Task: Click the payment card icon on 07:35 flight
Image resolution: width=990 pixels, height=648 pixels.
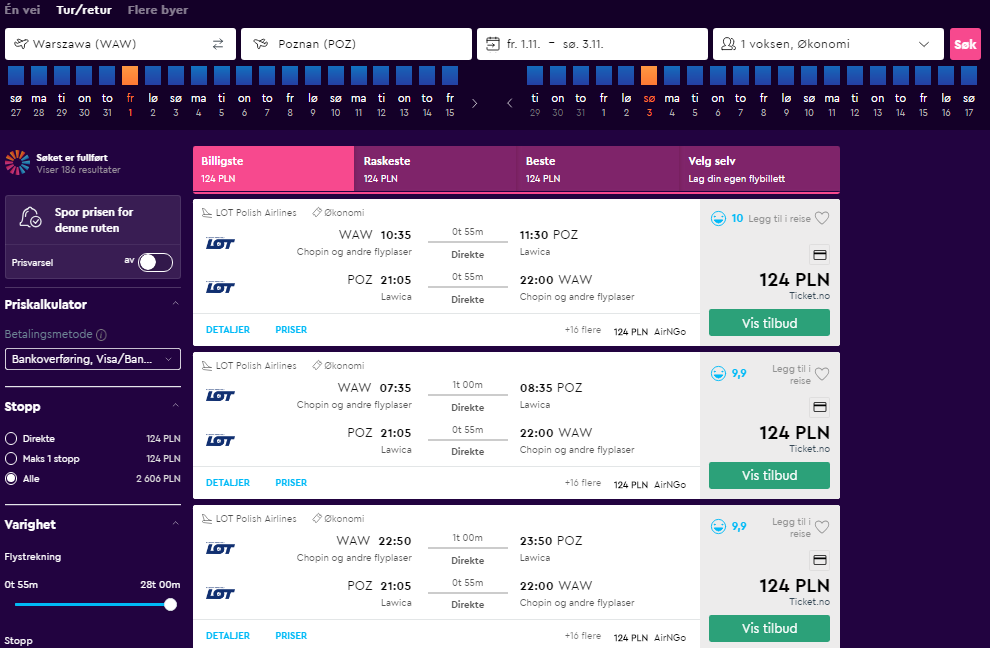Action: (820, 407)
